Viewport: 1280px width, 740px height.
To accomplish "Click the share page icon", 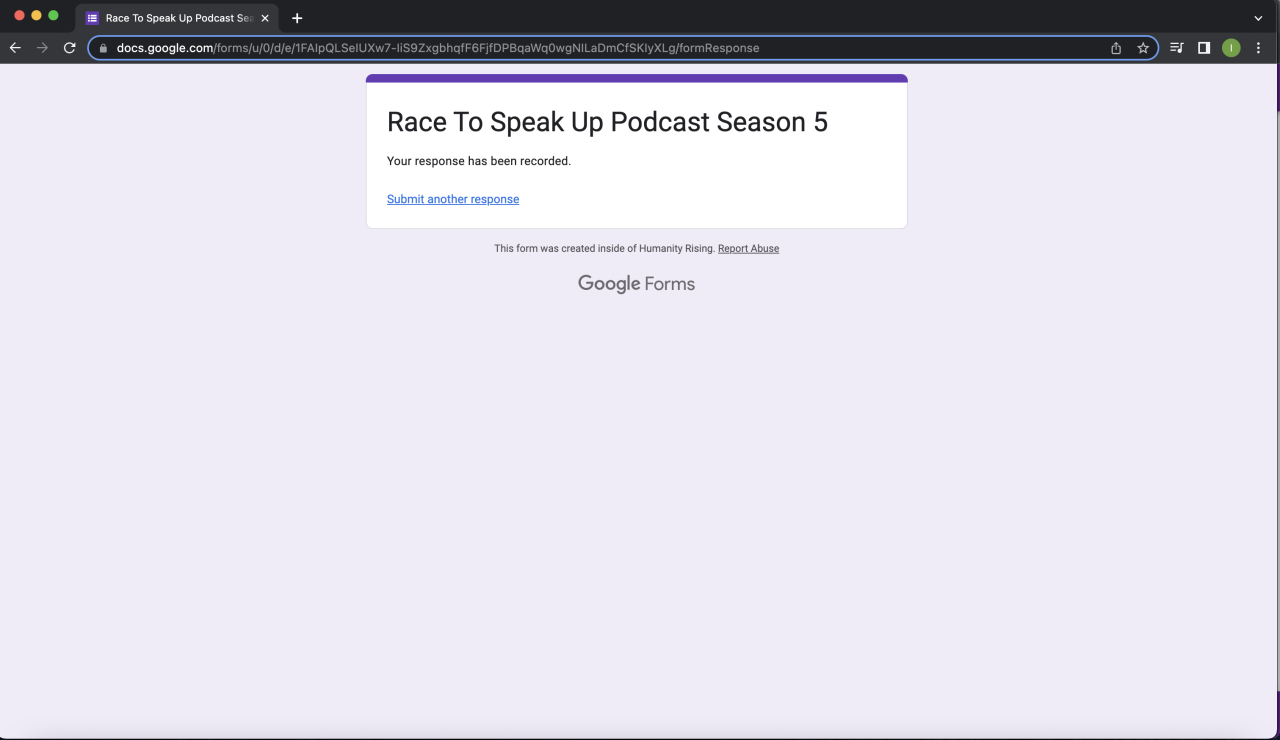I will (1116, 48).
